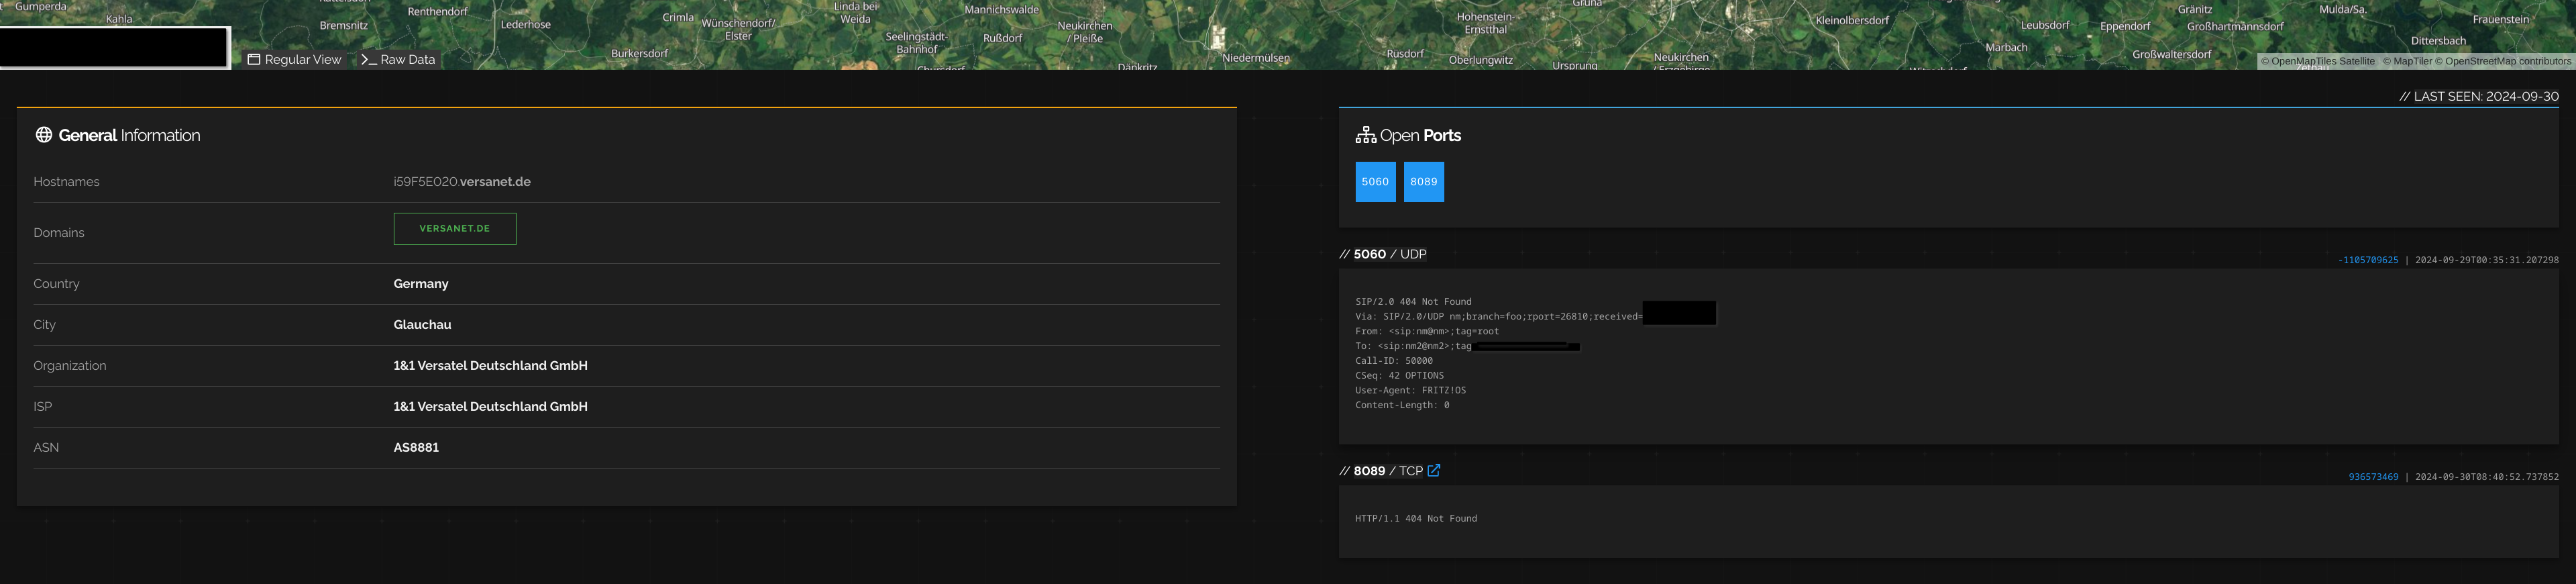Select the country value Germany

pos(421,284)
